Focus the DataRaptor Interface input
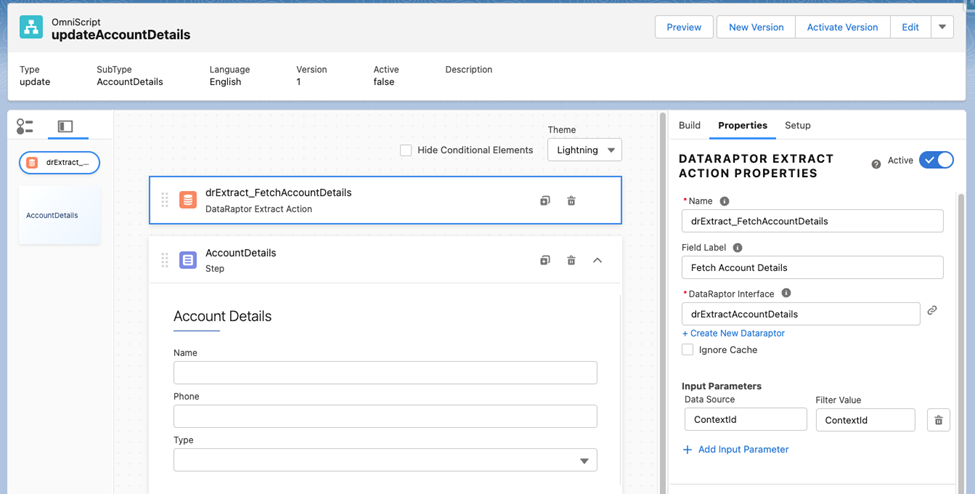The height and width of the screenshot is (494, 975). [x=801, y=314]
